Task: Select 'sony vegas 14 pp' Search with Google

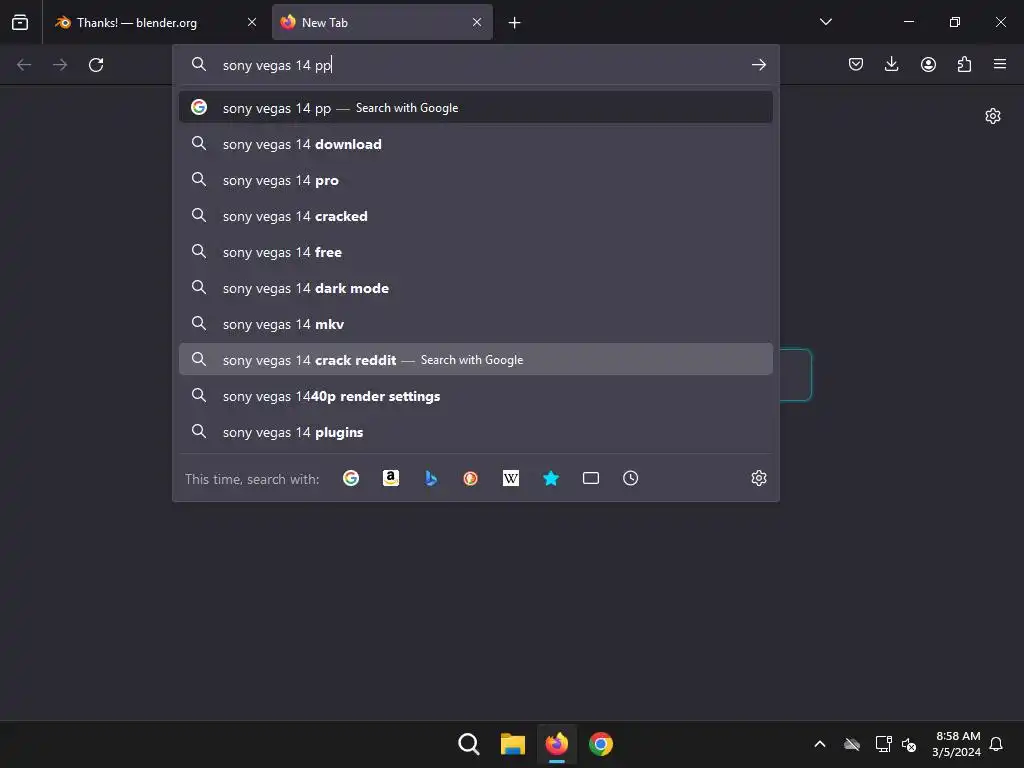Action: 475,108
